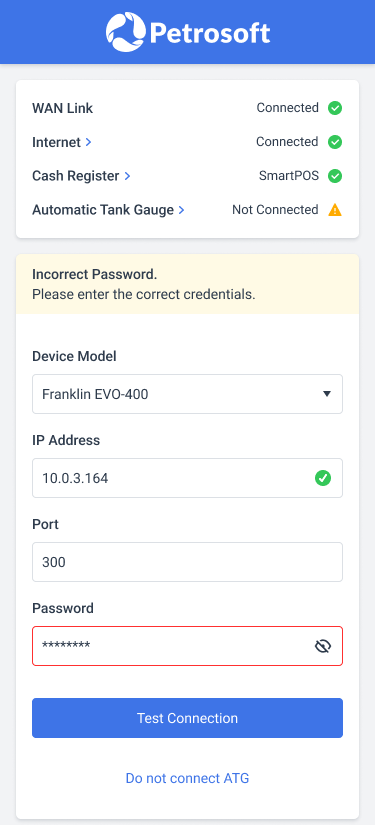
Task: Click the SmartPOS green check icon
Action: [335, 176]
